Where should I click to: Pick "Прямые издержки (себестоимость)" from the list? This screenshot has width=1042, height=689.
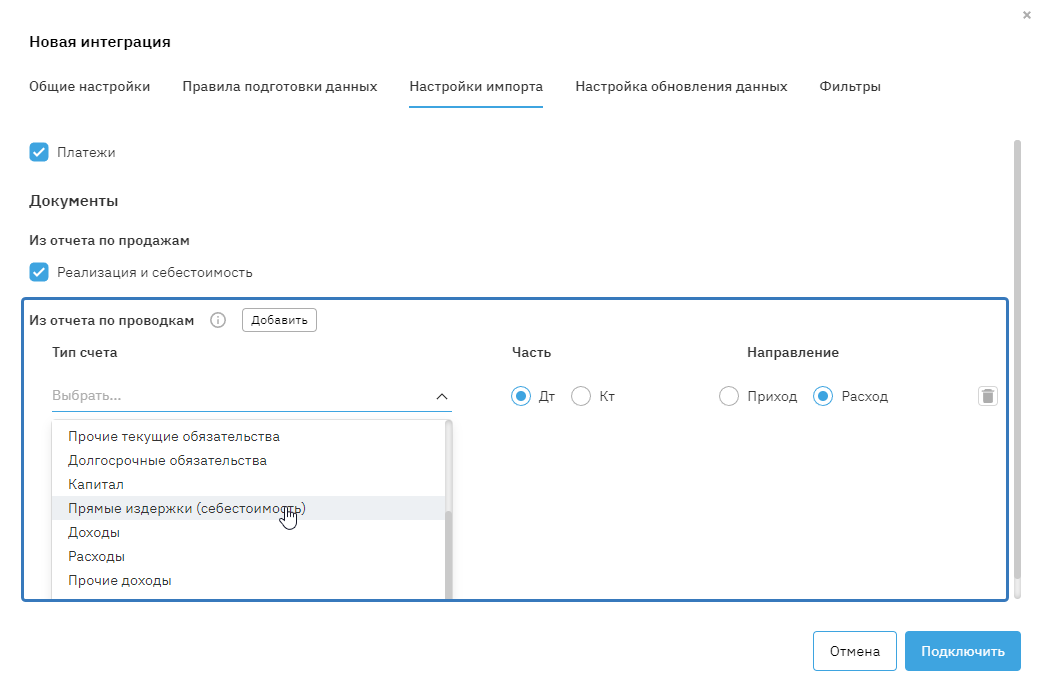click(186, 508)
